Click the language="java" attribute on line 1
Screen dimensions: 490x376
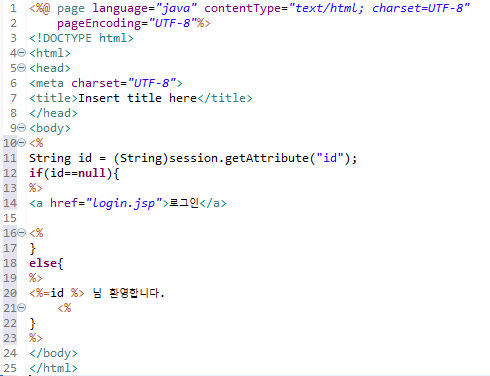(x=145, y=8)
